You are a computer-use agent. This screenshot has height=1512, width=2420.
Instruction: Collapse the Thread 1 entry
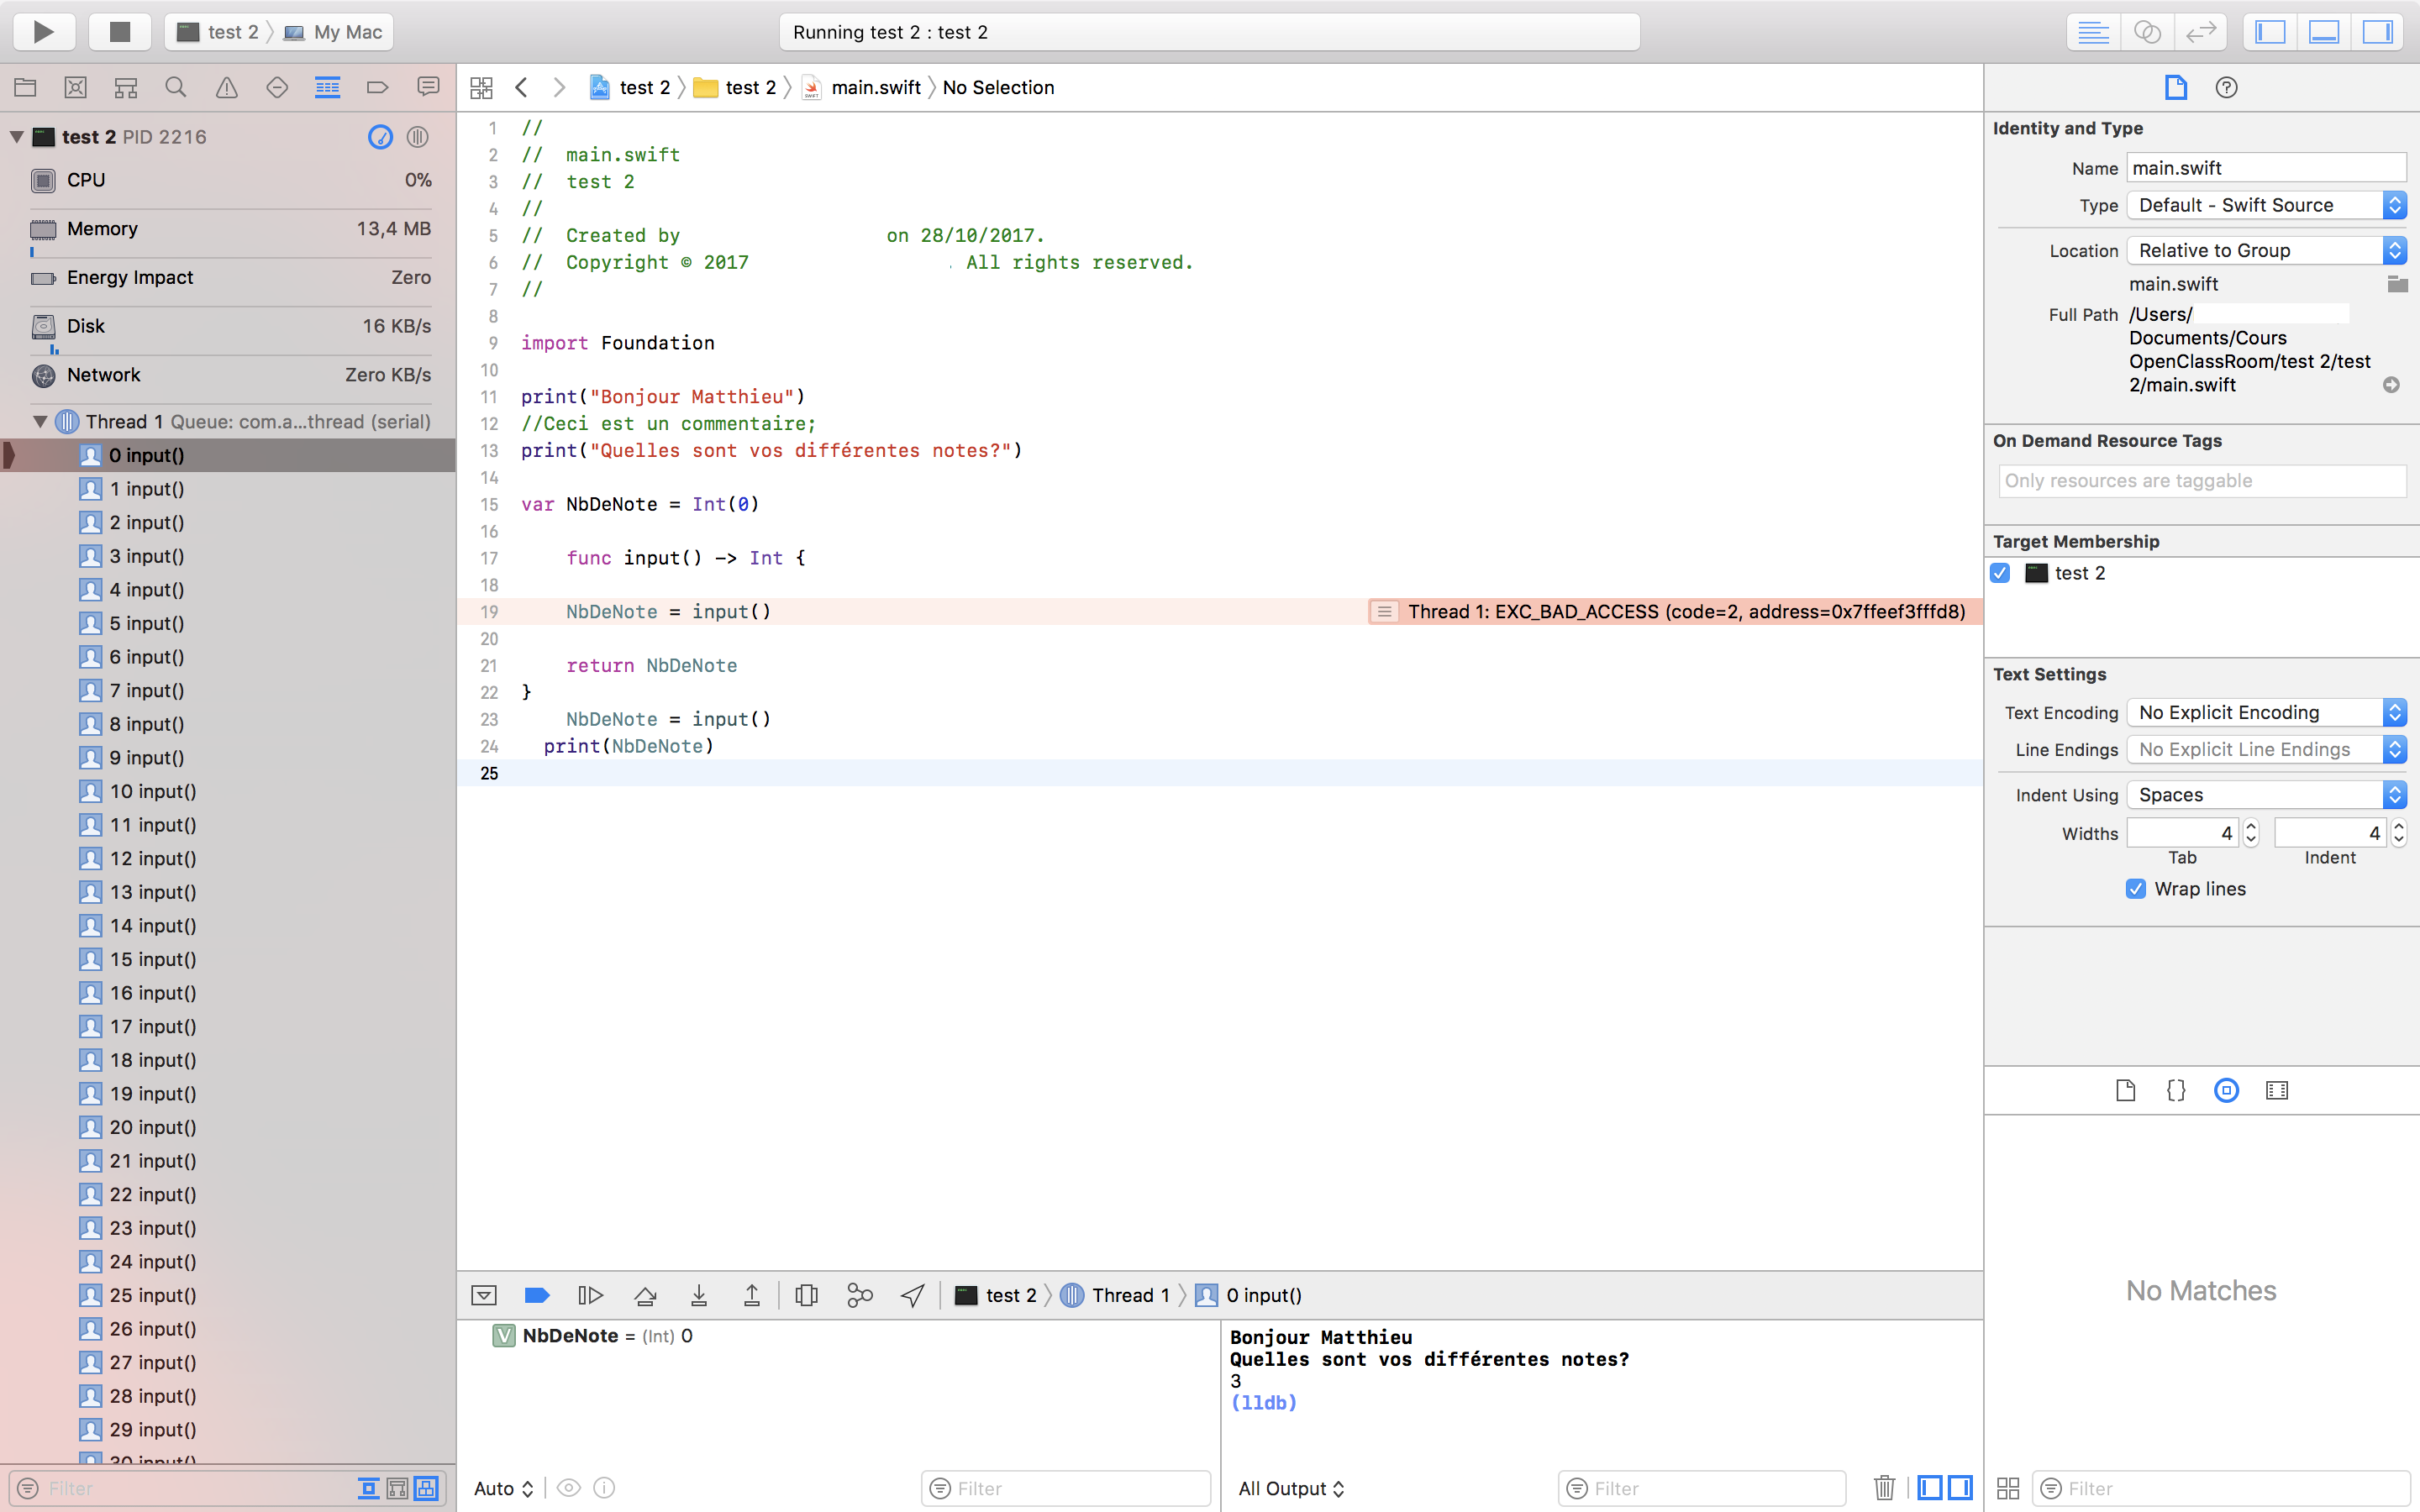(x=40, y=421)
